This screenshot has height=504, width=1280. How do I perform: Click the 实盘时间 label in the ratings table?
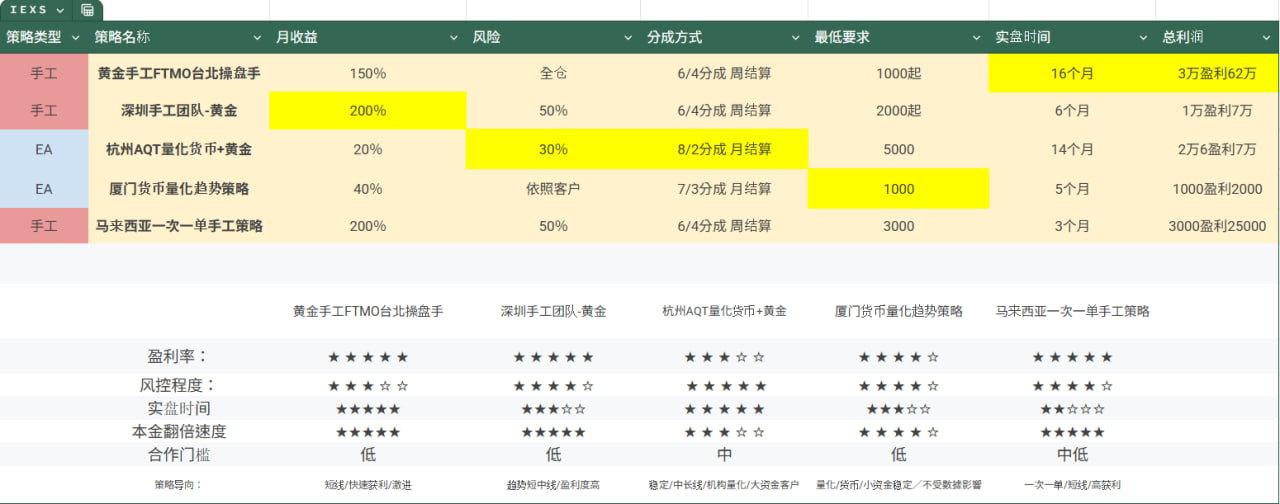tap(179, 408)
